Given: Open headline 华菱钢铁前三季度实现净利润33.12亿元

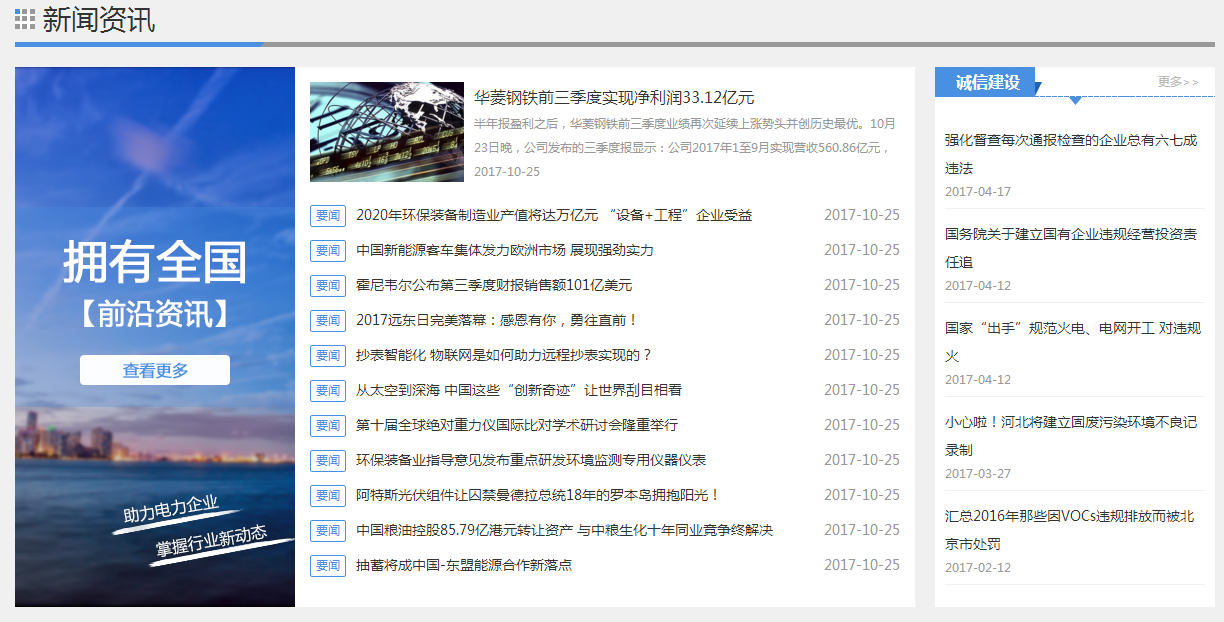Looking at the screenshot, I should click(x=613, y=97).
